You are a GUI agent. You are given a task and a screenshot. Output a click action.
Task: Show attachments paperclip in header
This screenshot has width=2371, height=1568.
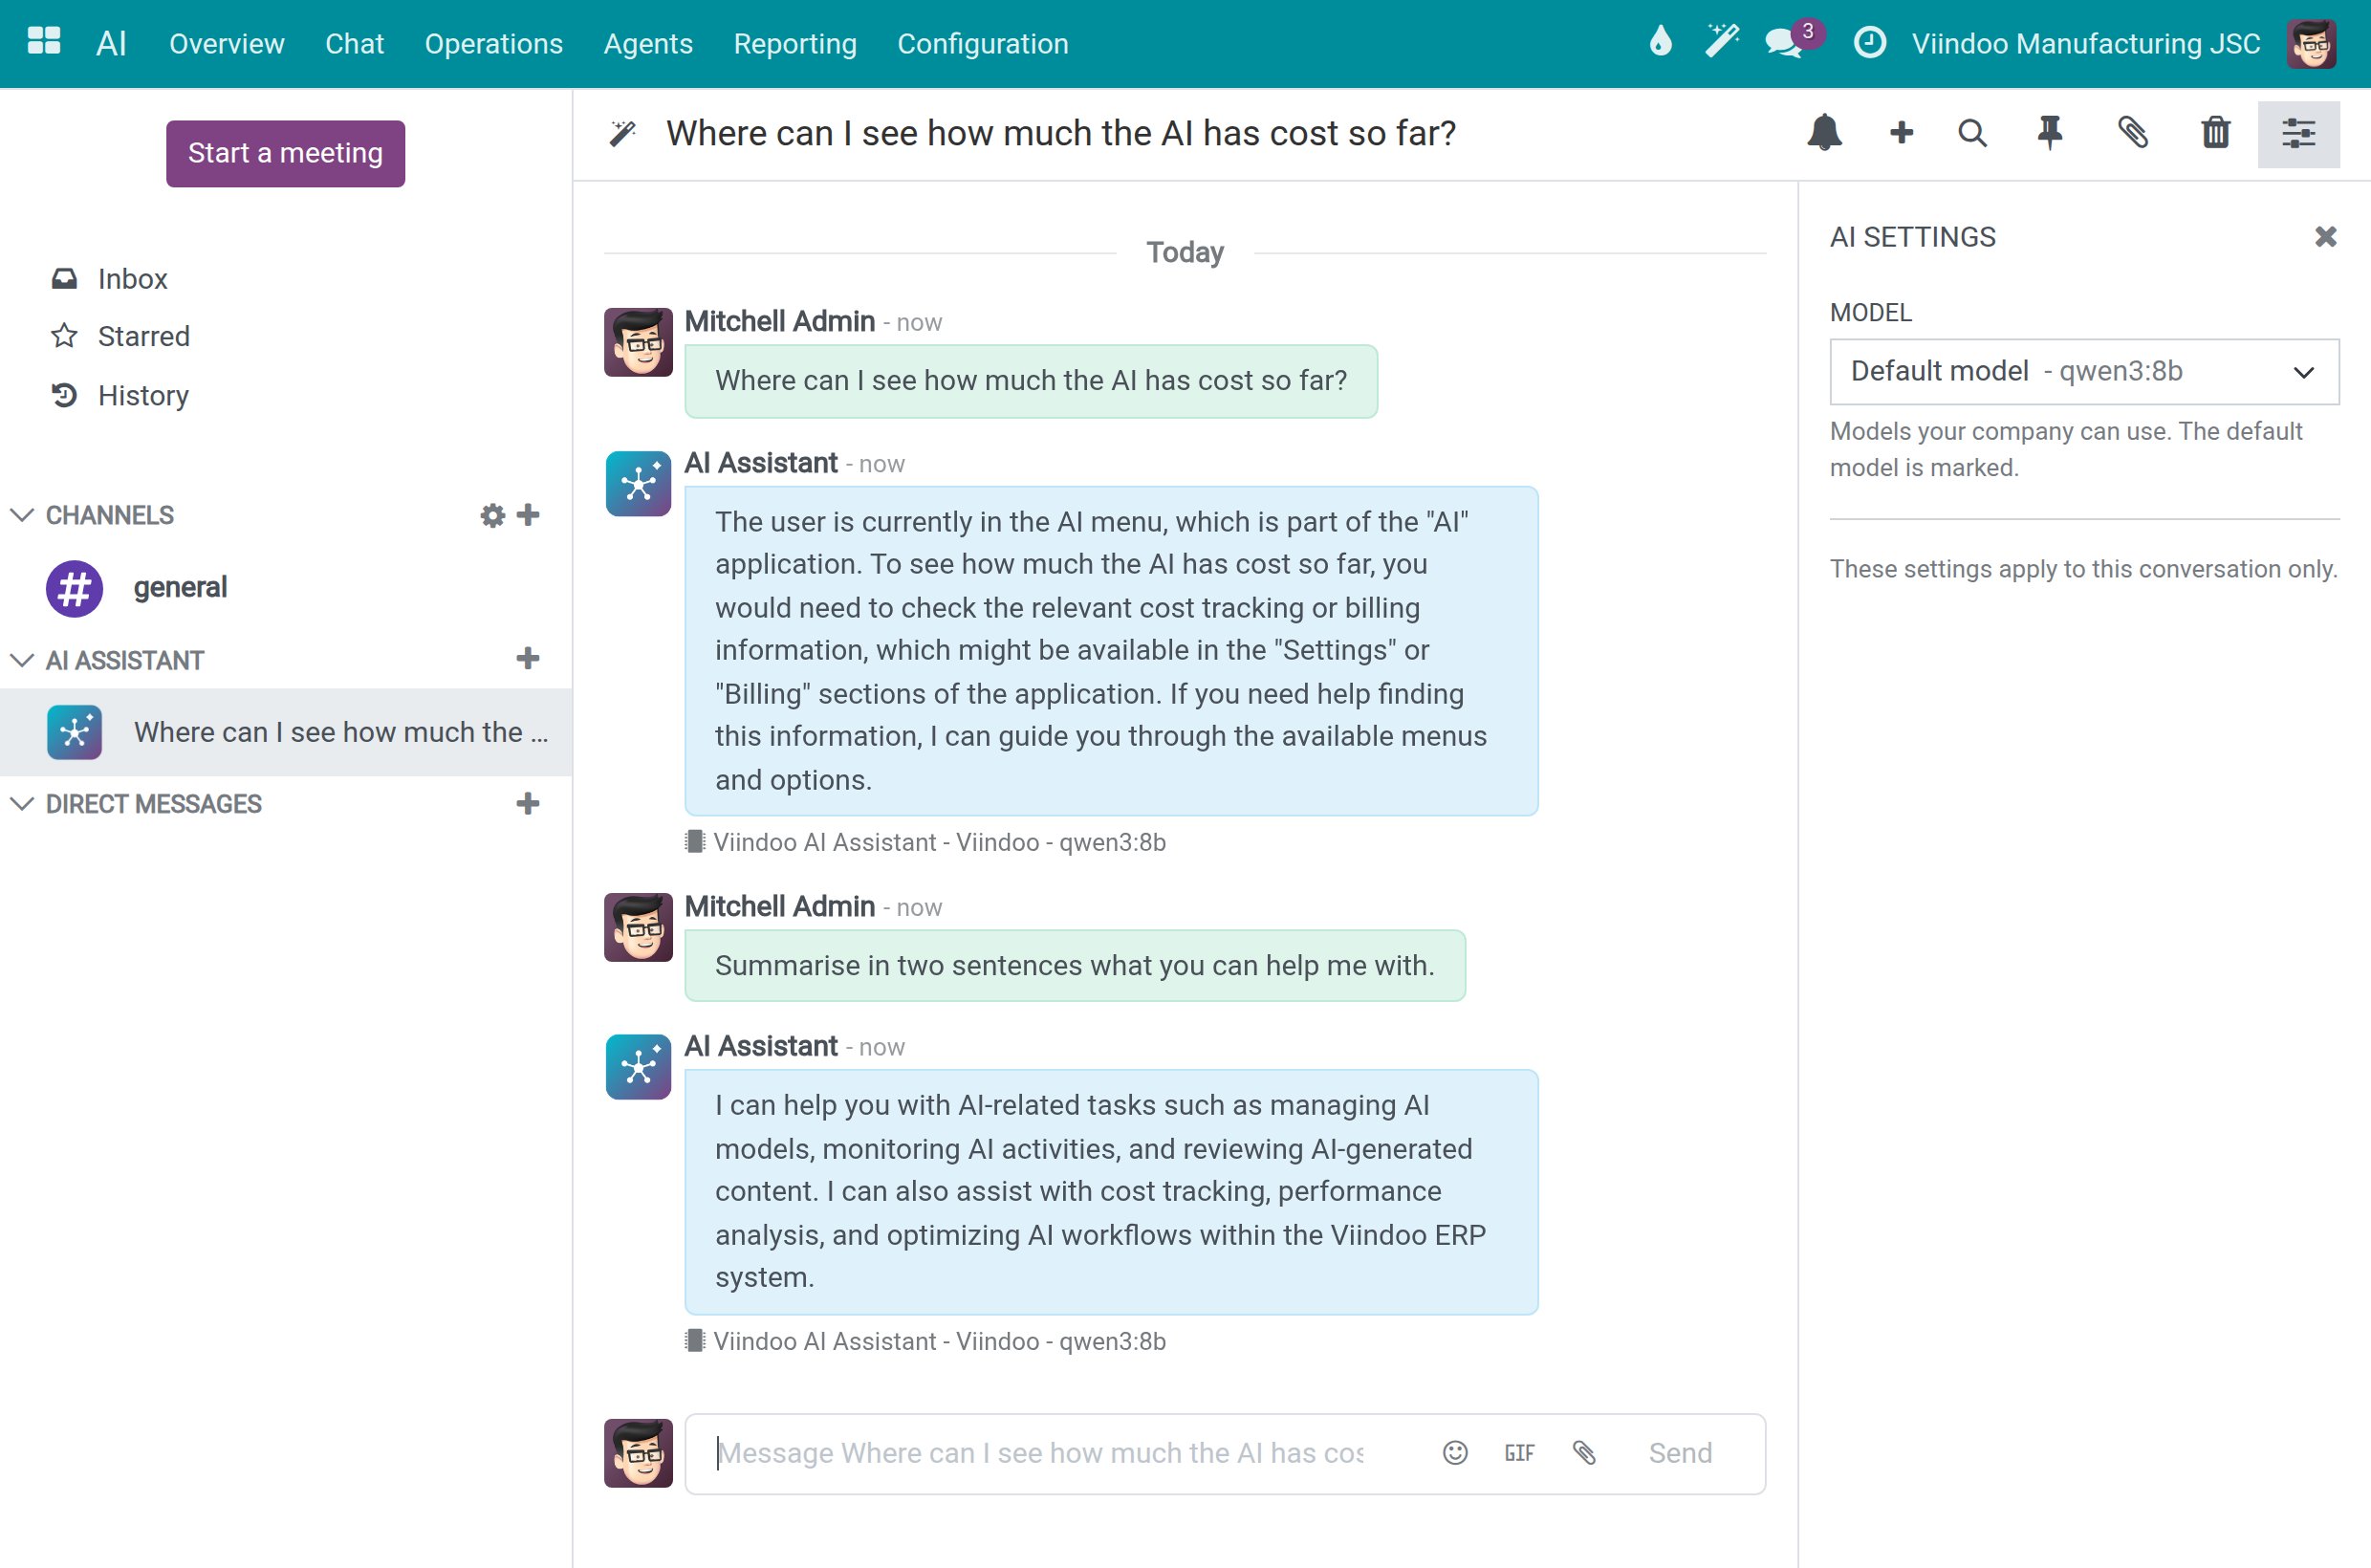[2133, 133]
